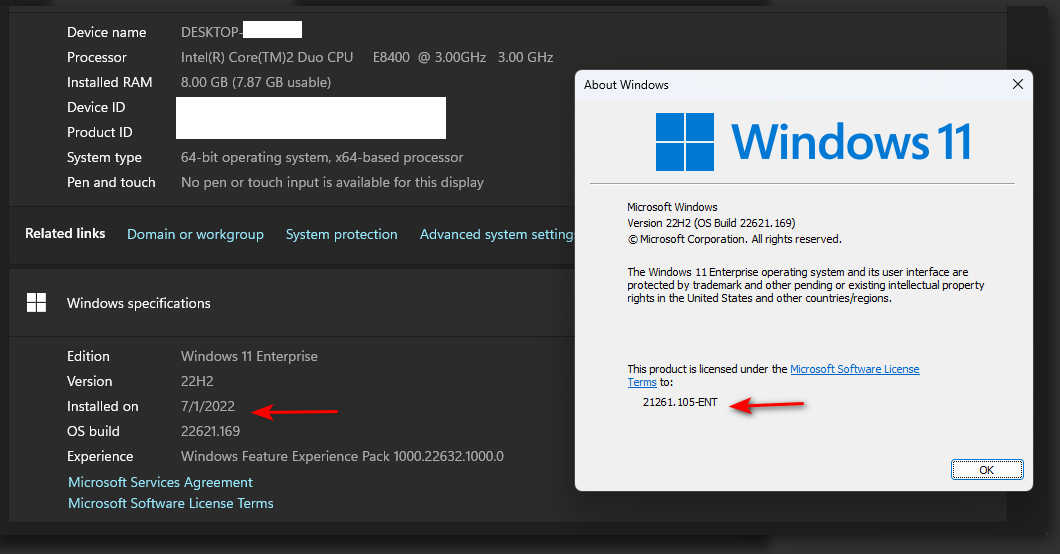Click OK in About Windows dialog
This screenshot has width=1060, height=554.
[987, 470]
